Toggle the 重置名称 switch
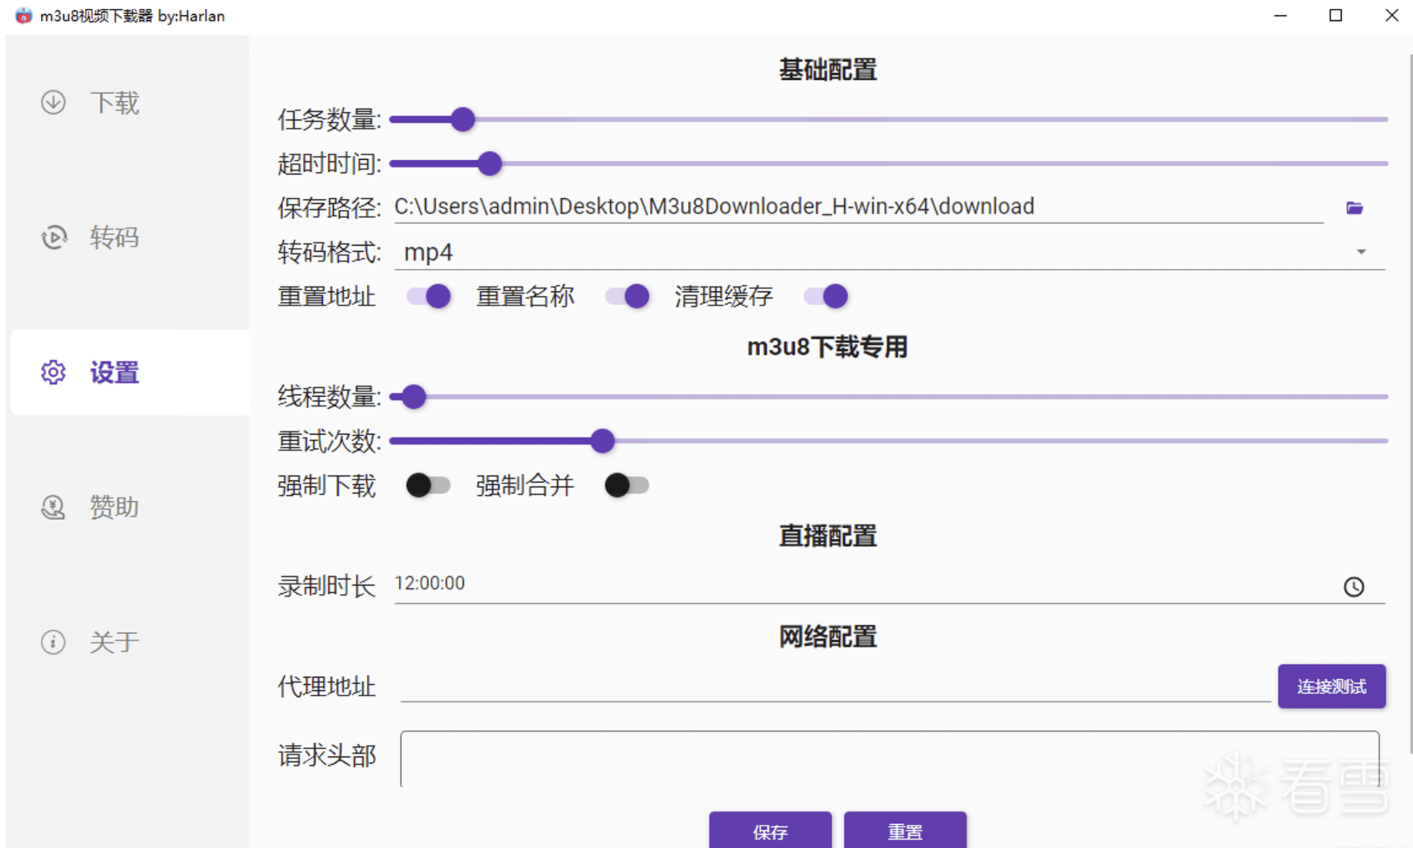 [627, 296]
